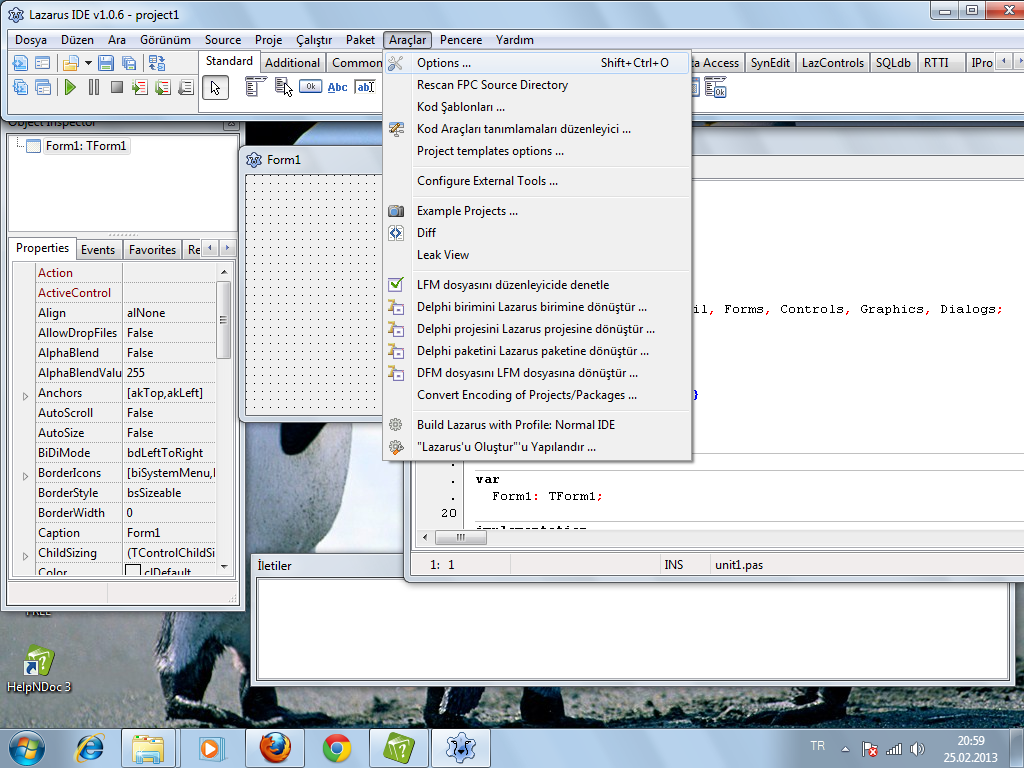Toggle 'LFM dosyasını düzenleyicide denetle' check mark

(x=396, y=285)
